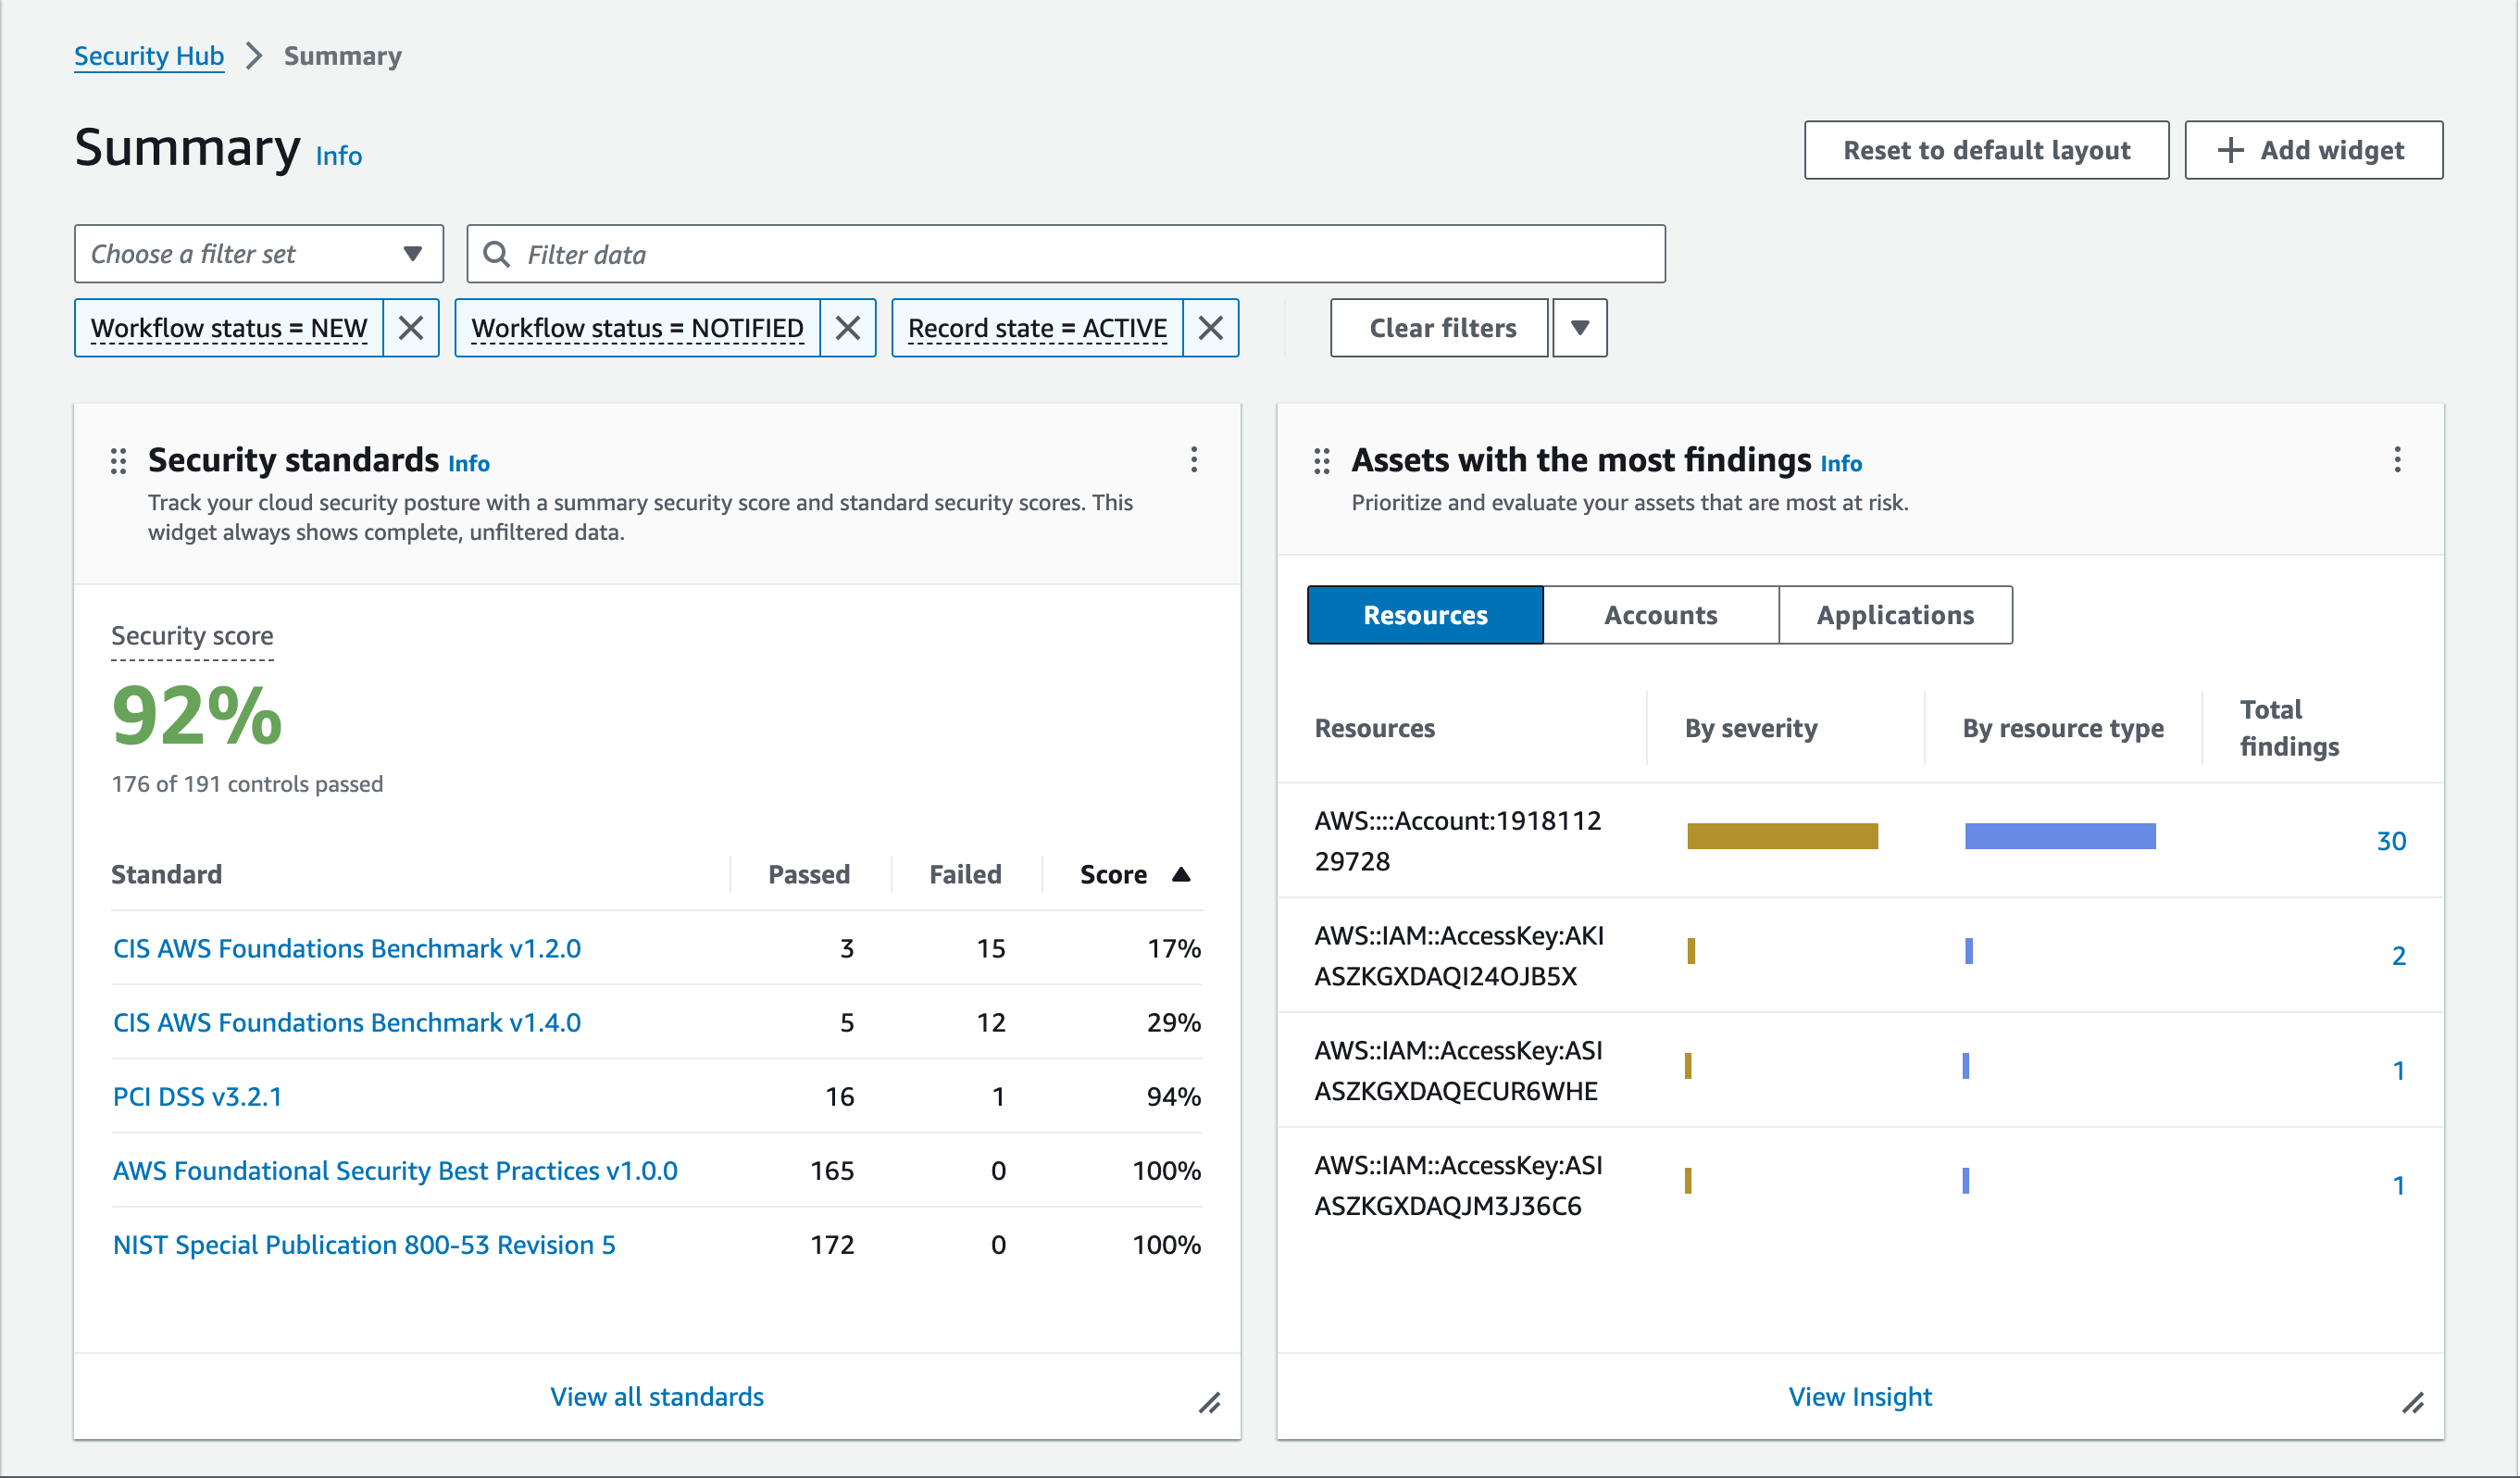Click the Standard column header
The image size is (2520, 1478).
166,874
